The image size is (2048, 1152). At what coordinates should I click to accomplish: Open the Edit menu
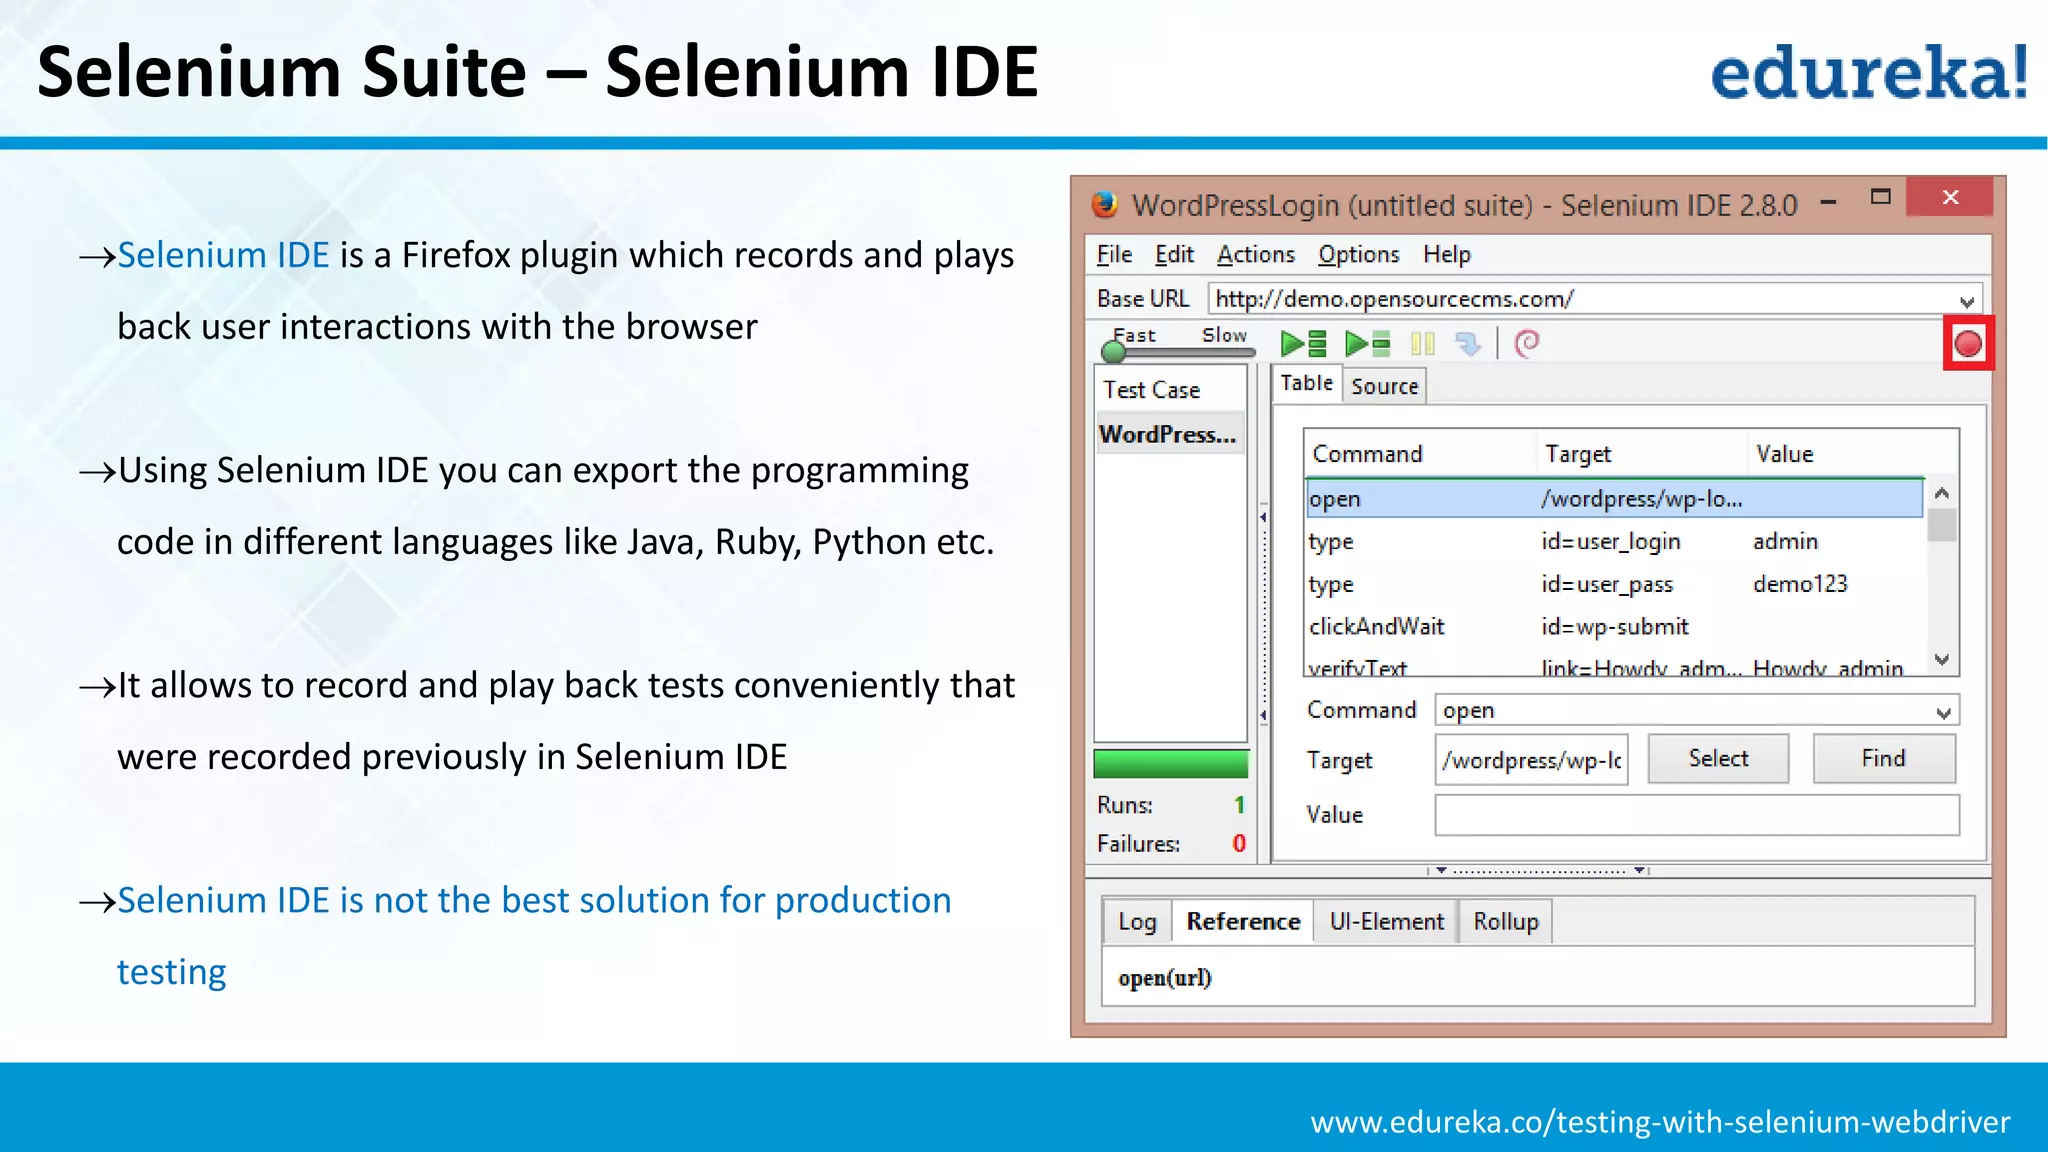click(x=1174, y=254)
